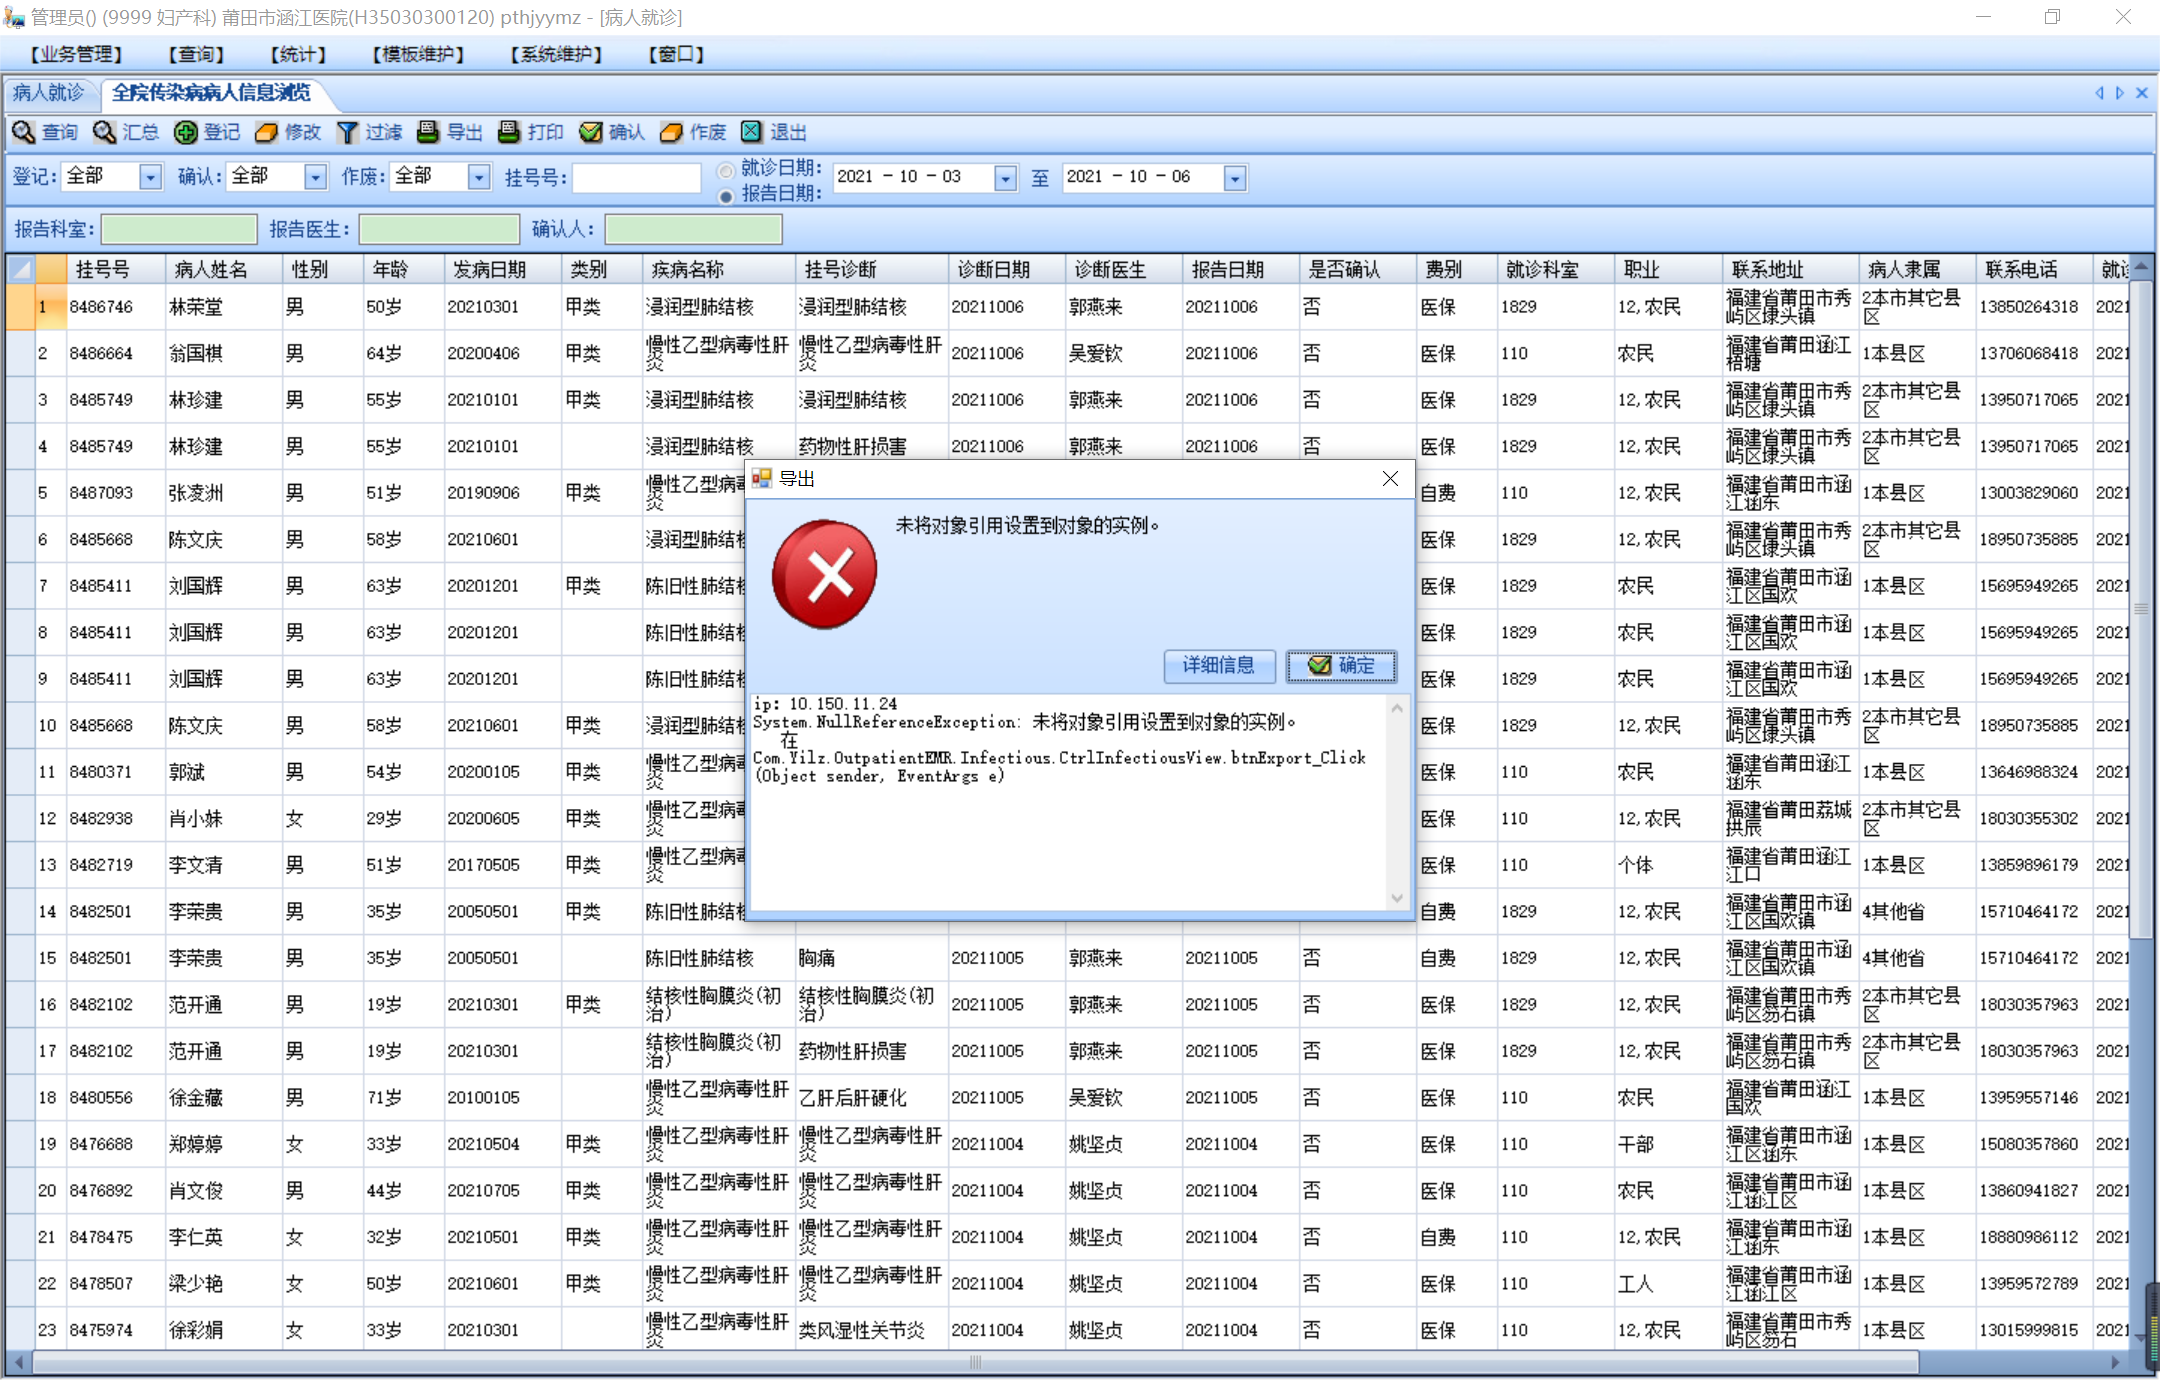Click the grid select-all corner box
Viewport: 2160px width, 1380px height.
21,269
